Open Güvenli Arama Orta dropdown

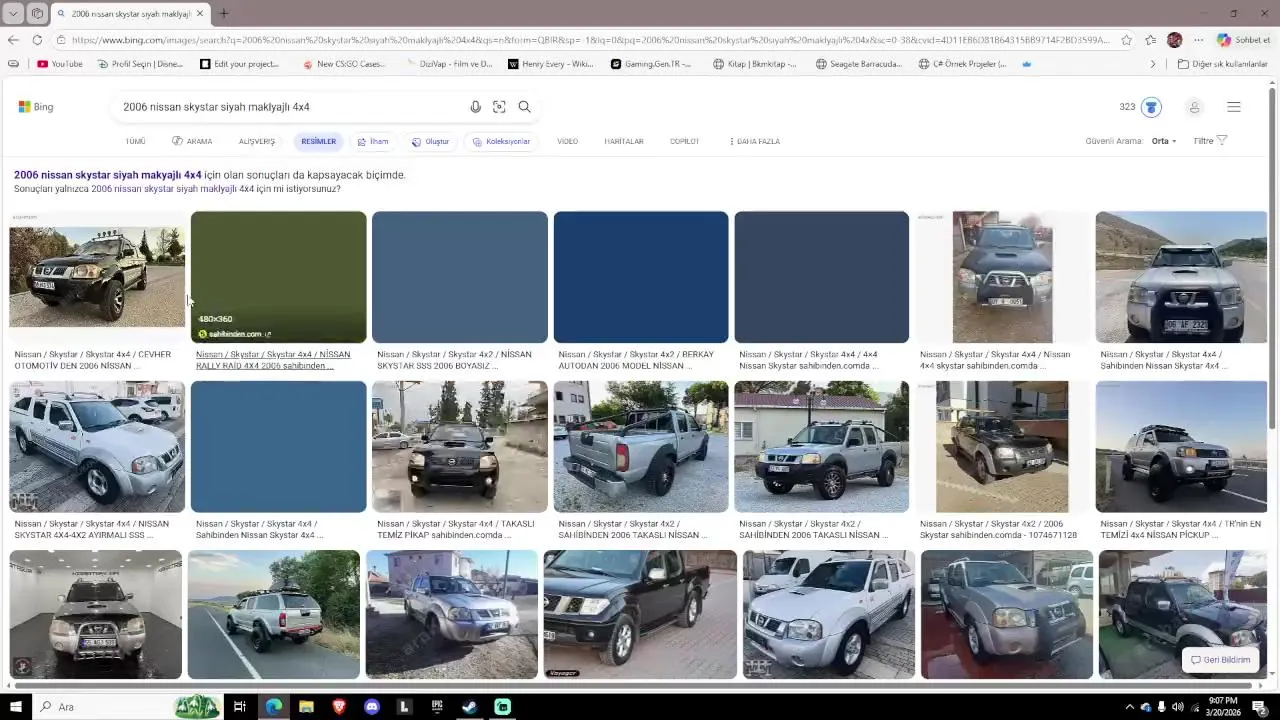(1164, 141)
